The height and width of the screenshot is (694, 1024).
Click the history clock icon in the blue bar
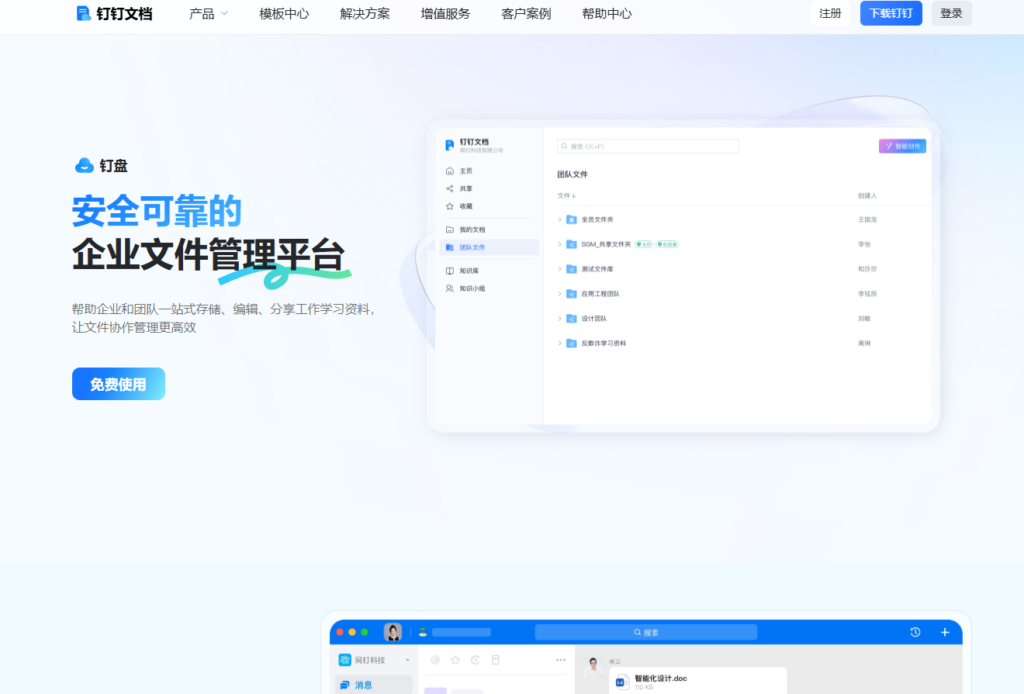915,632
